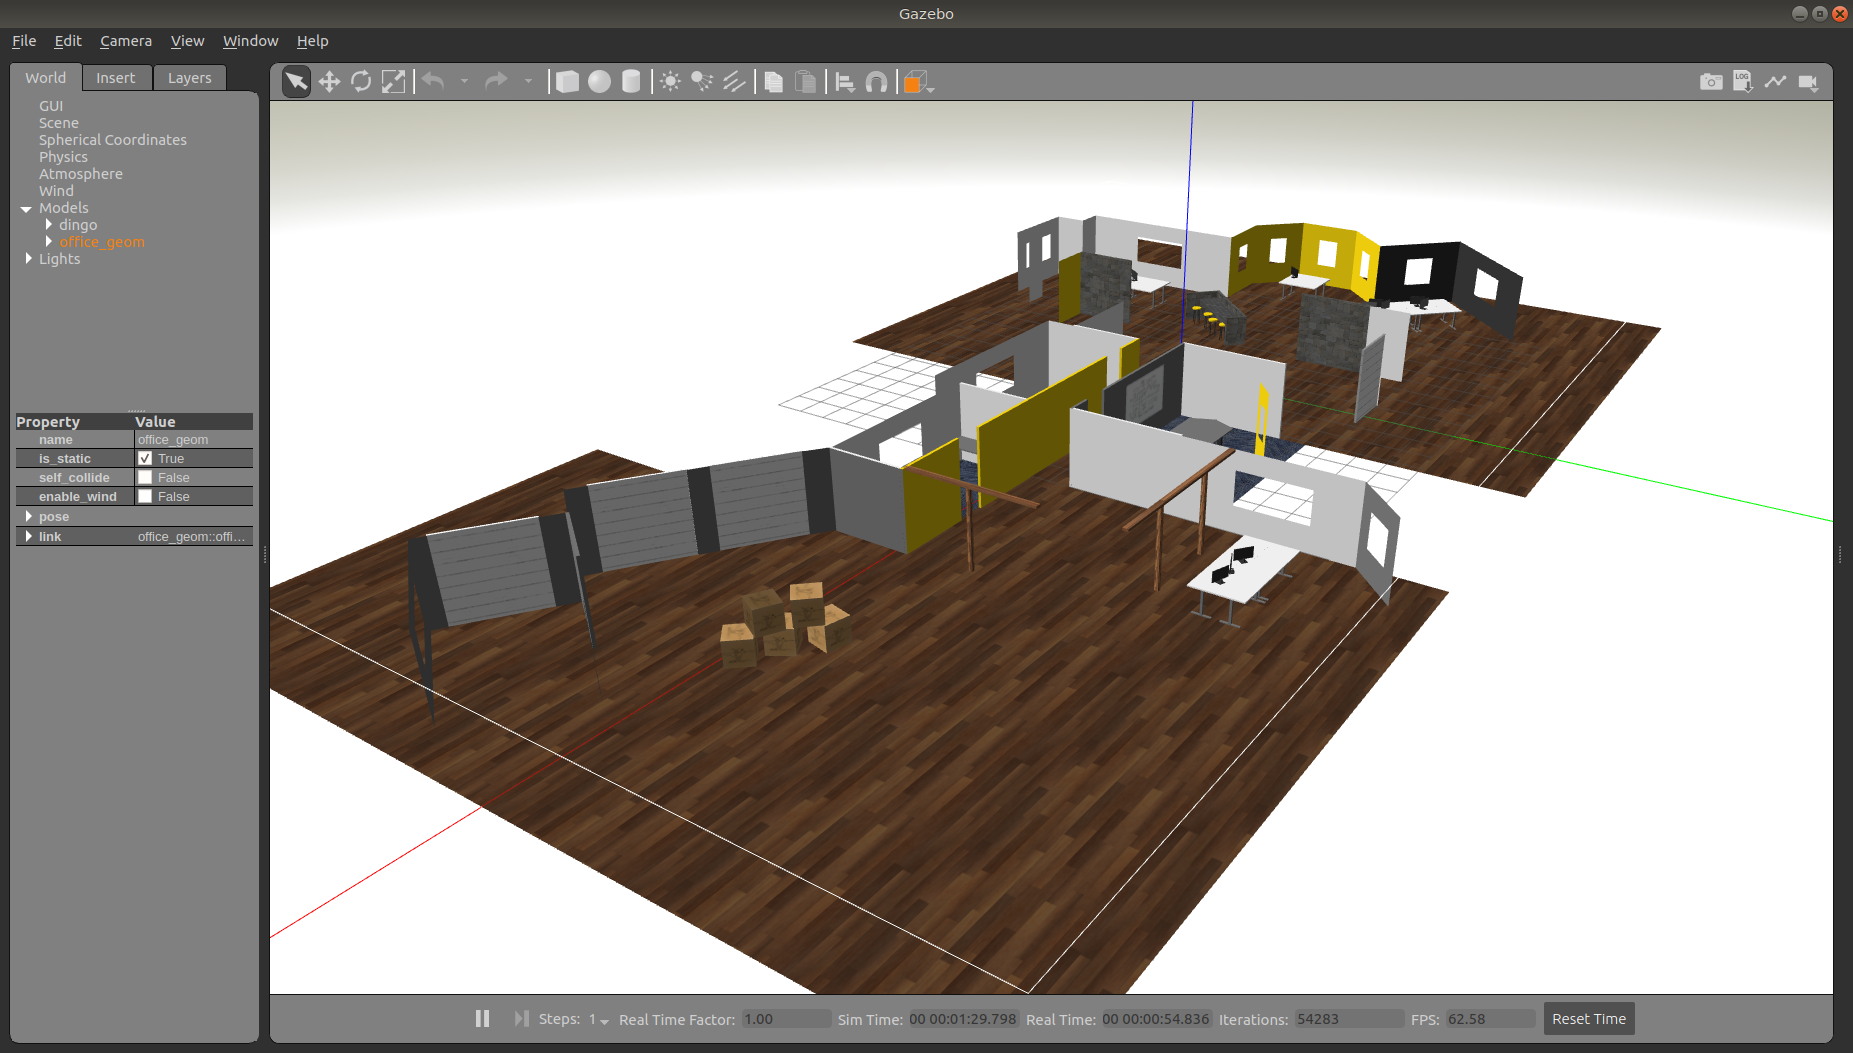The image size is (1853, 1053).
Task: Open the data logging icon
Action: tap(1743, 82)
